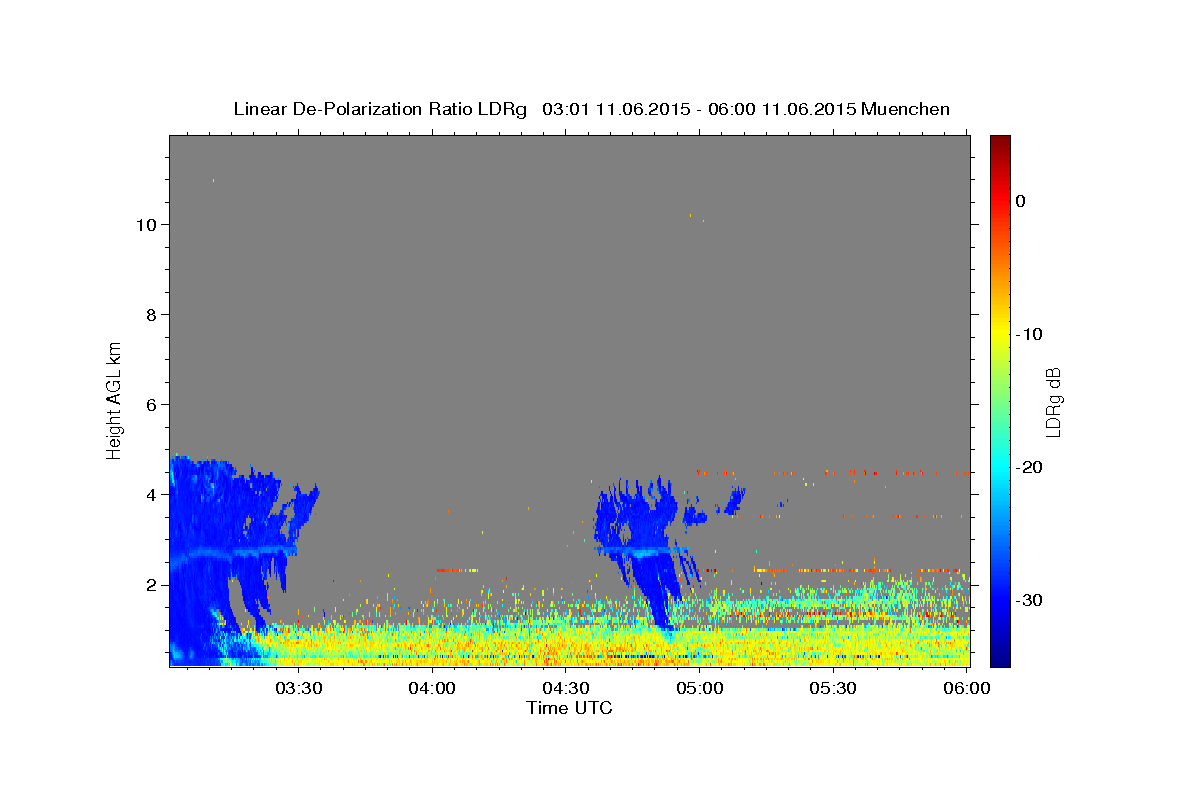Screen dimensions: 1200x800
Task: Click the 'Time UTC' axis label
Action: pyautogui.click(x=569, y=708)
